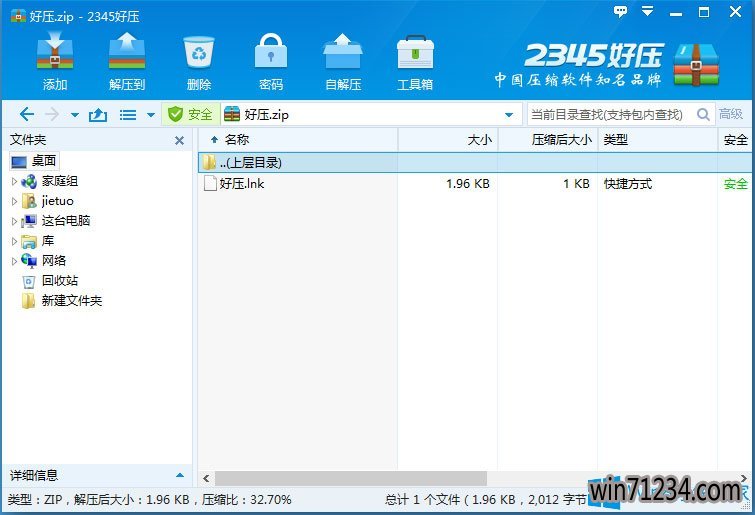Click horizontal scrollbar left arrow
Screen dimensions: 755x515
pyautogui.click(x=207, y=478)
